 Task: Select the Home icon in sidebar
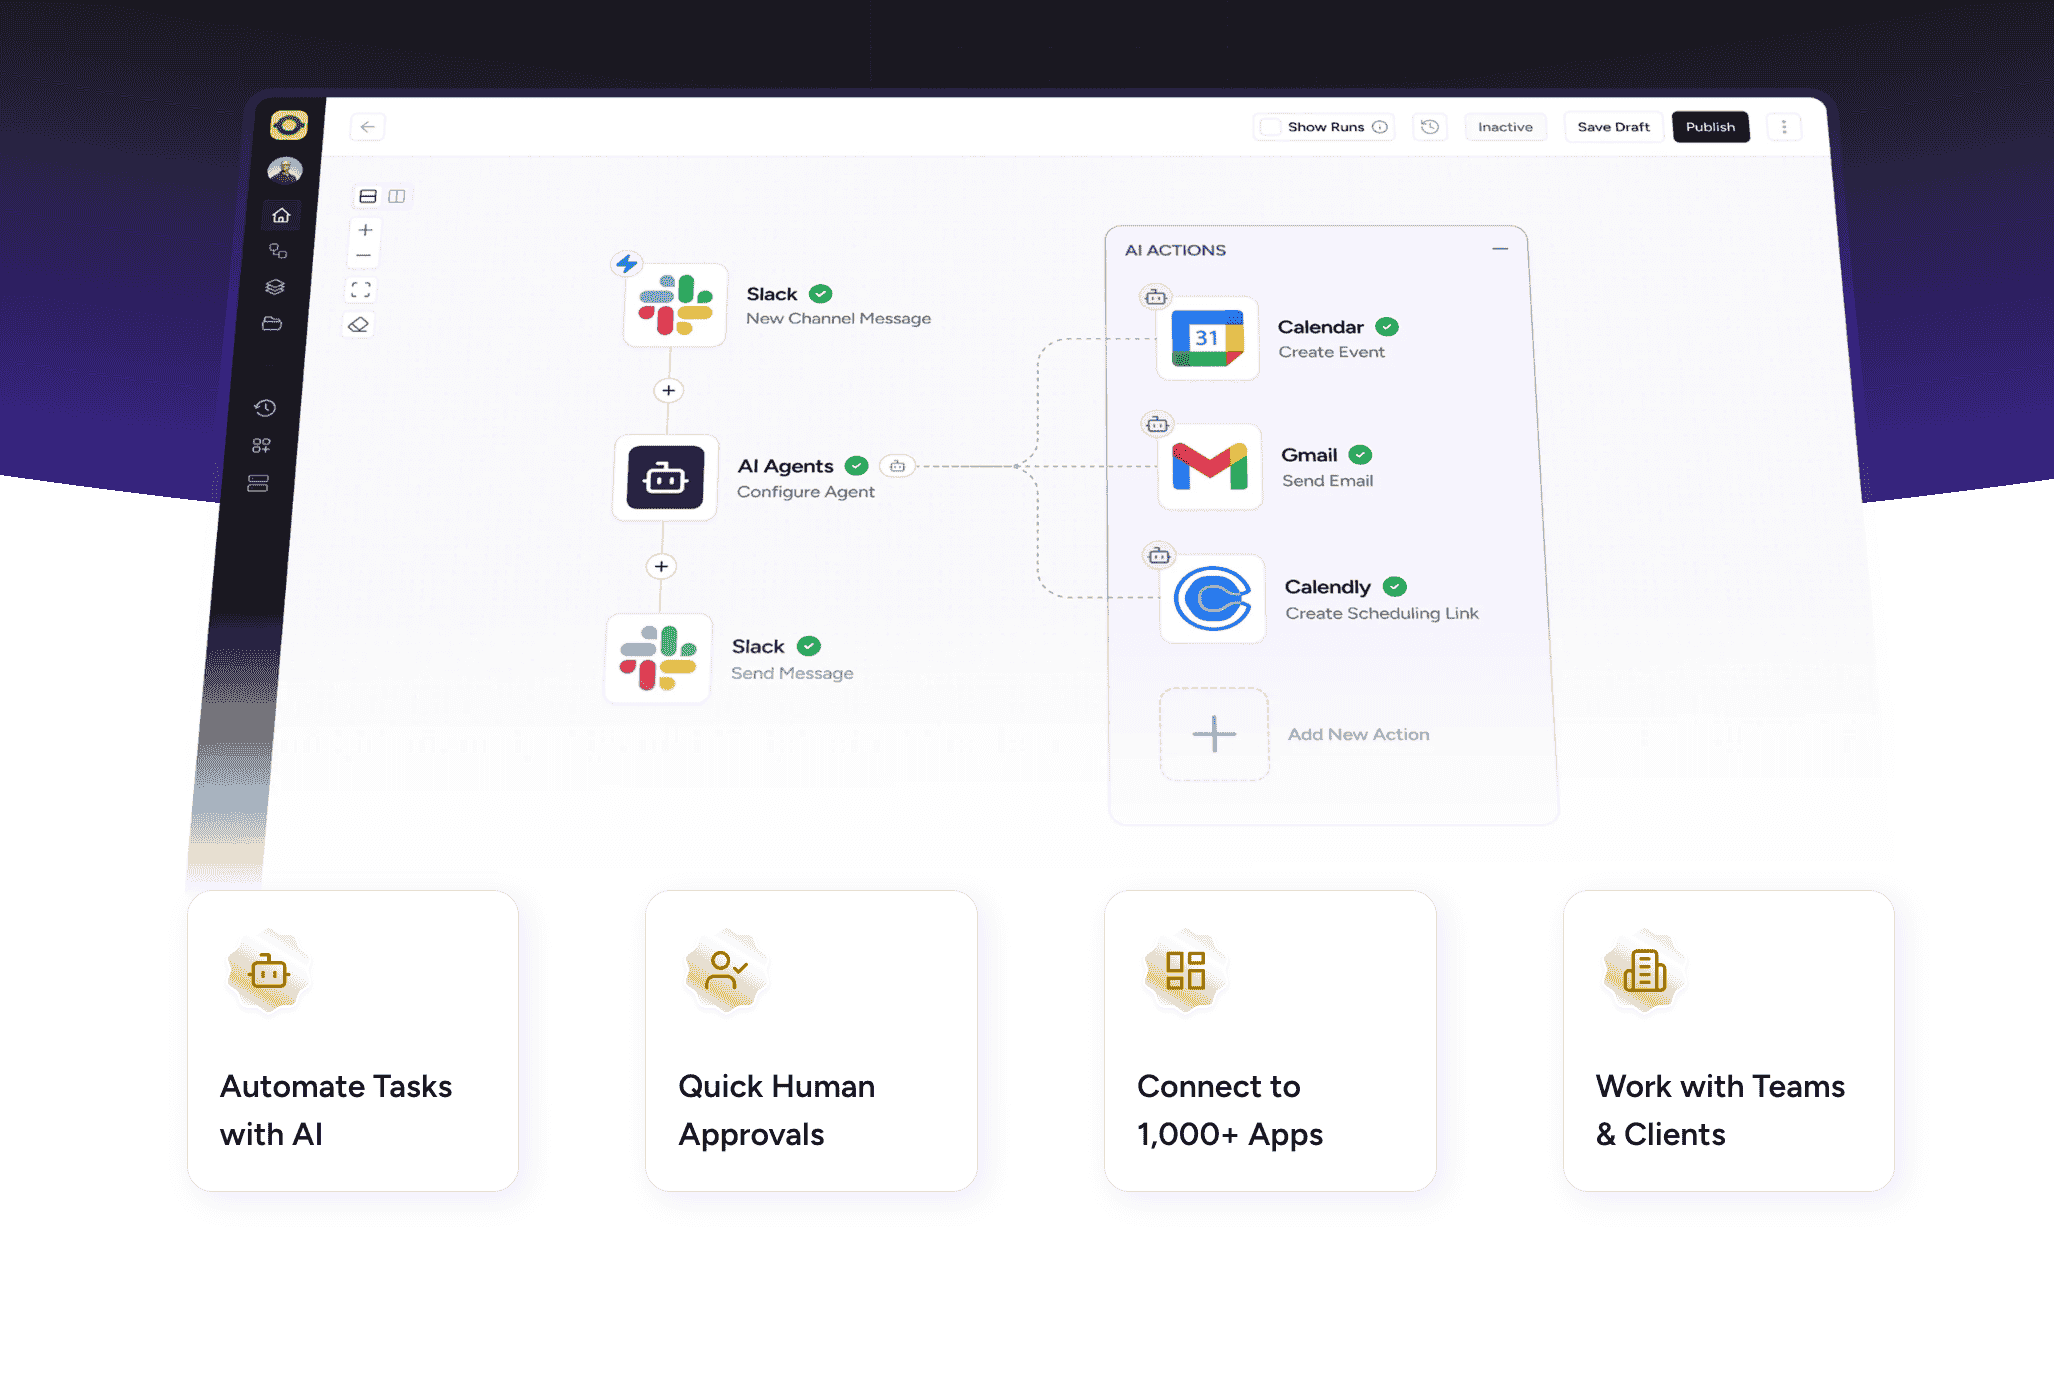281,216
